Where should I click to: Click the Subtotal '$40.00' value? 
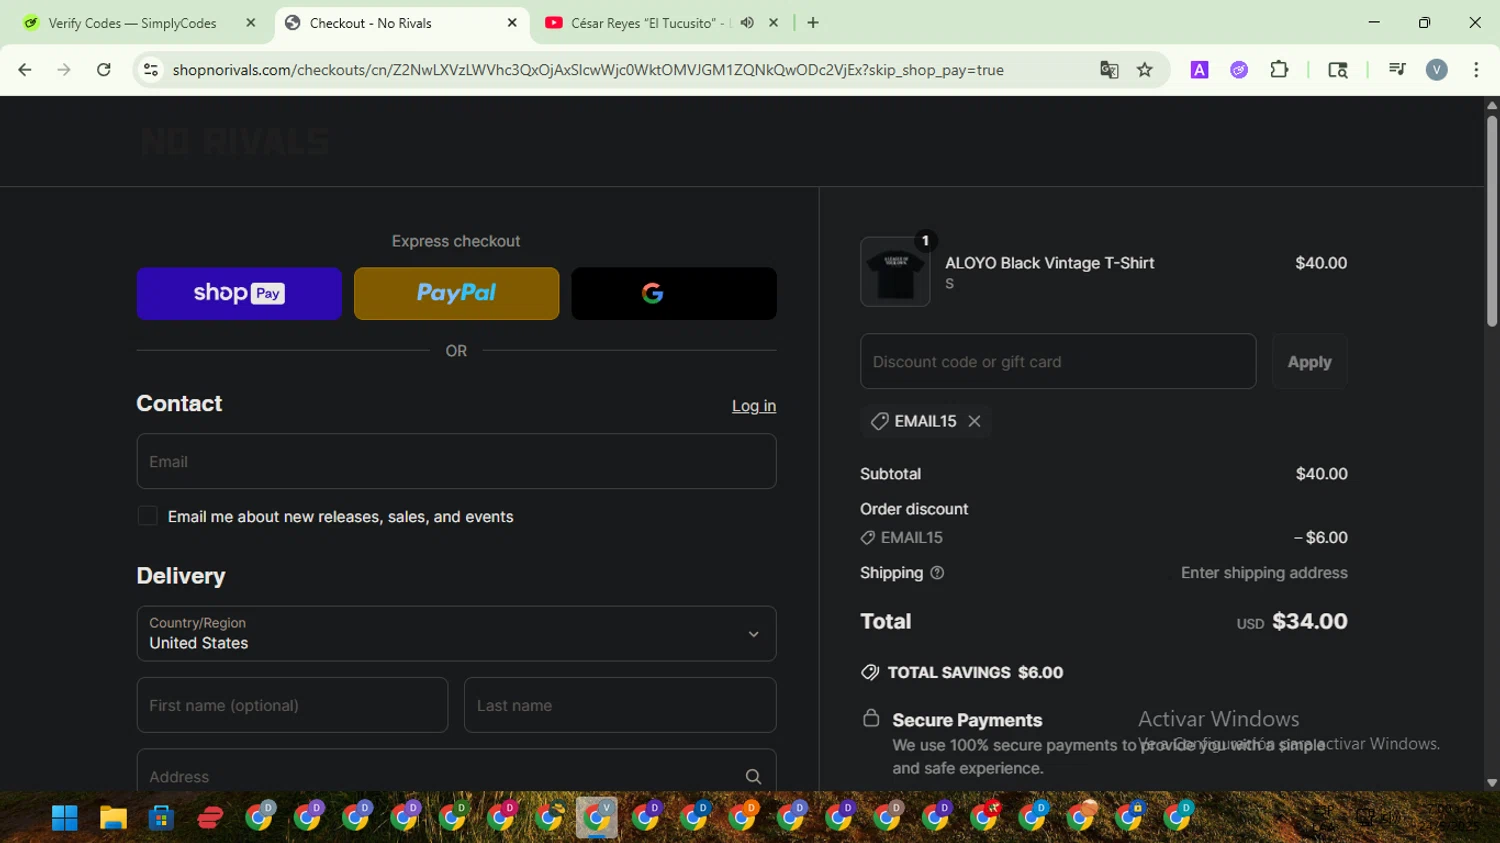[x=1322, y=474]
